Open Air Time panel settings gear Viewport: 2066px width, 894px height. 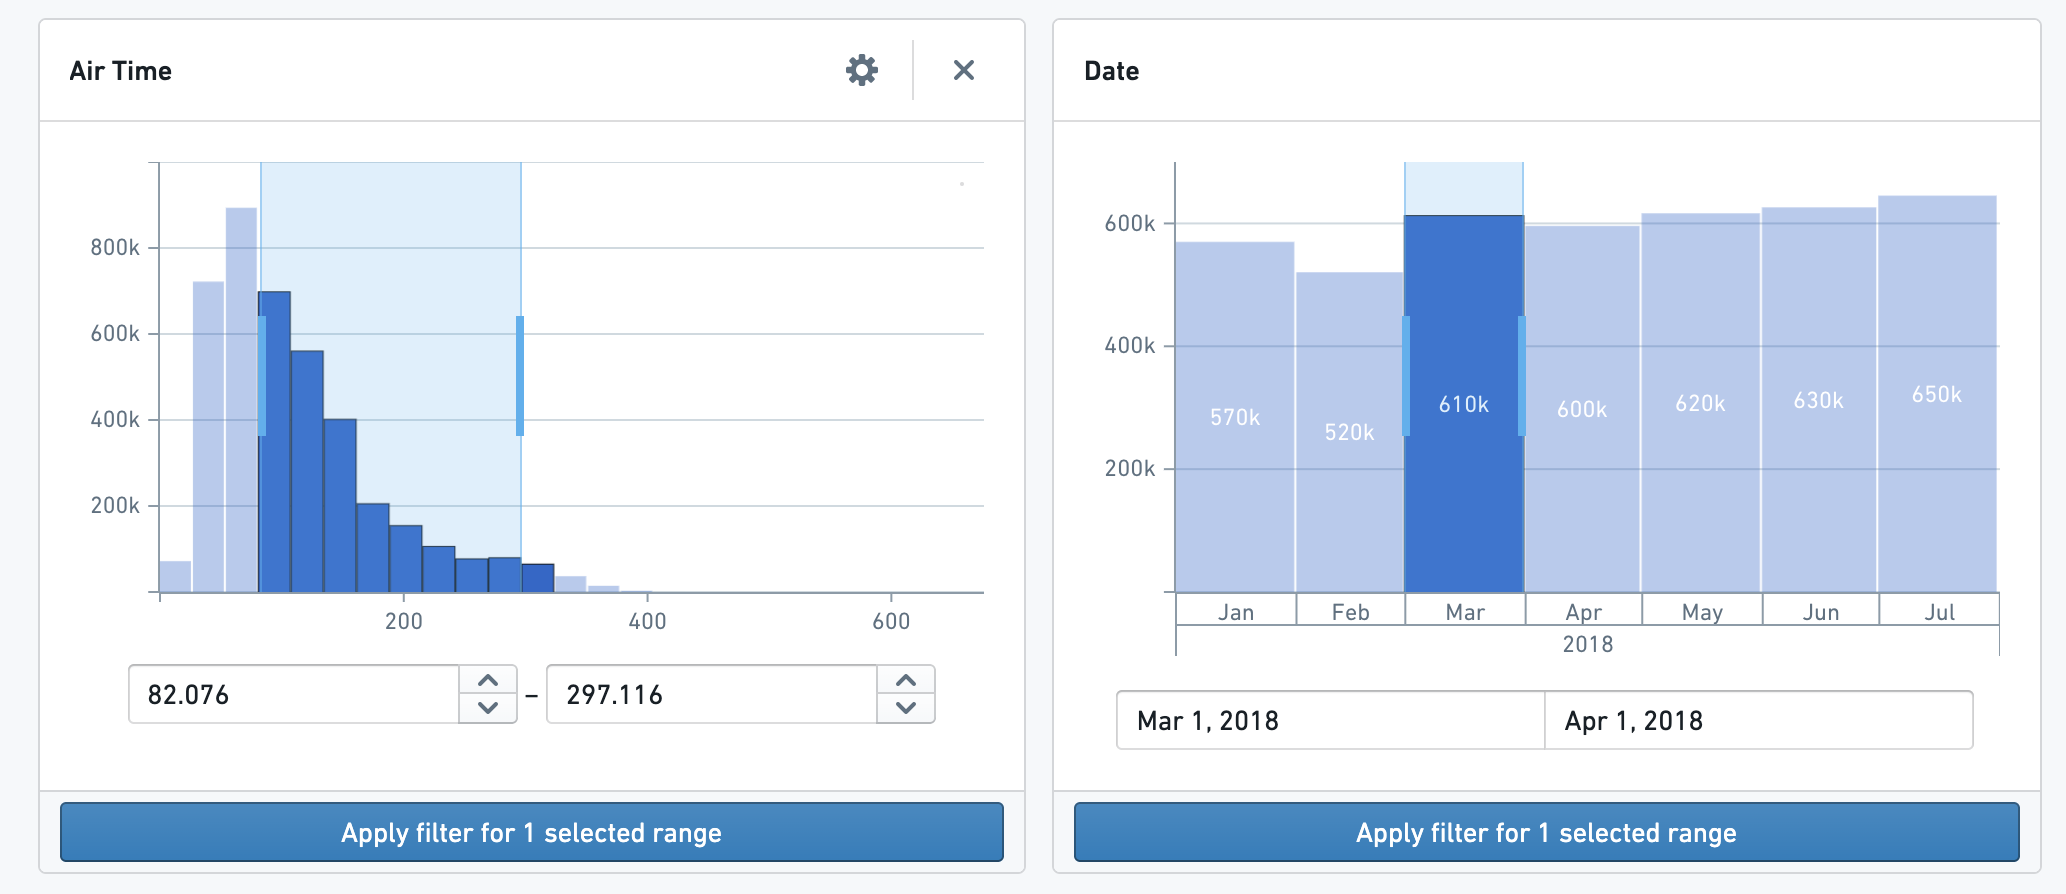(x=862, y=70)
